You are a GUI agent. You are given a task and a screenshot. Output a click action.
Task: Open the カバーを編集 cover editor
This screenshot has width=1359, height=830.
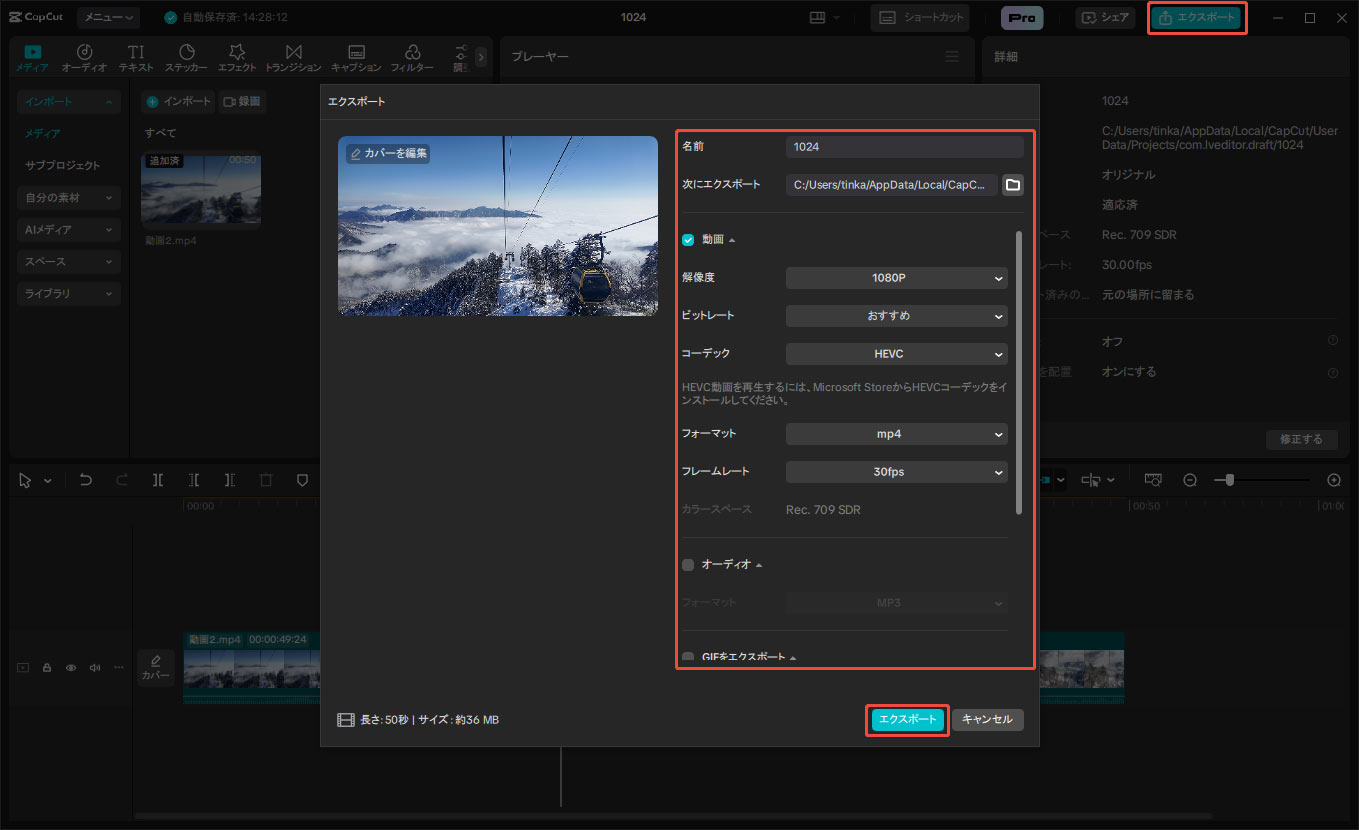coord(388,153)
